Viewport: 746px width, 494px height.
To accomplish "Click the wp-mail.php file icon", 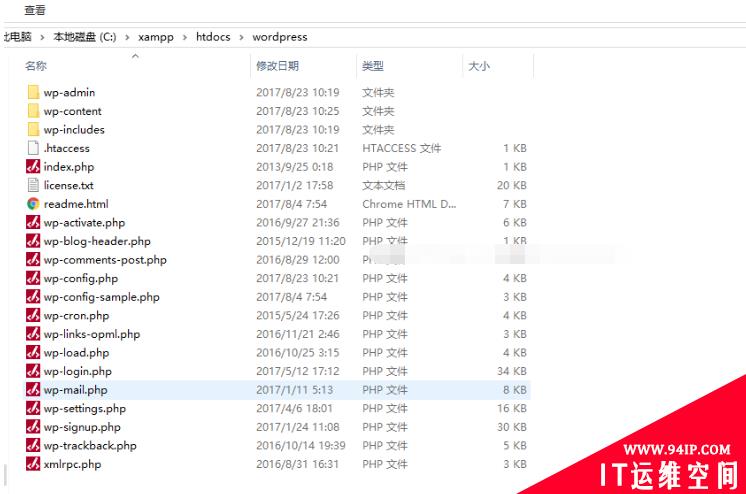I will [x=33, y=389].
